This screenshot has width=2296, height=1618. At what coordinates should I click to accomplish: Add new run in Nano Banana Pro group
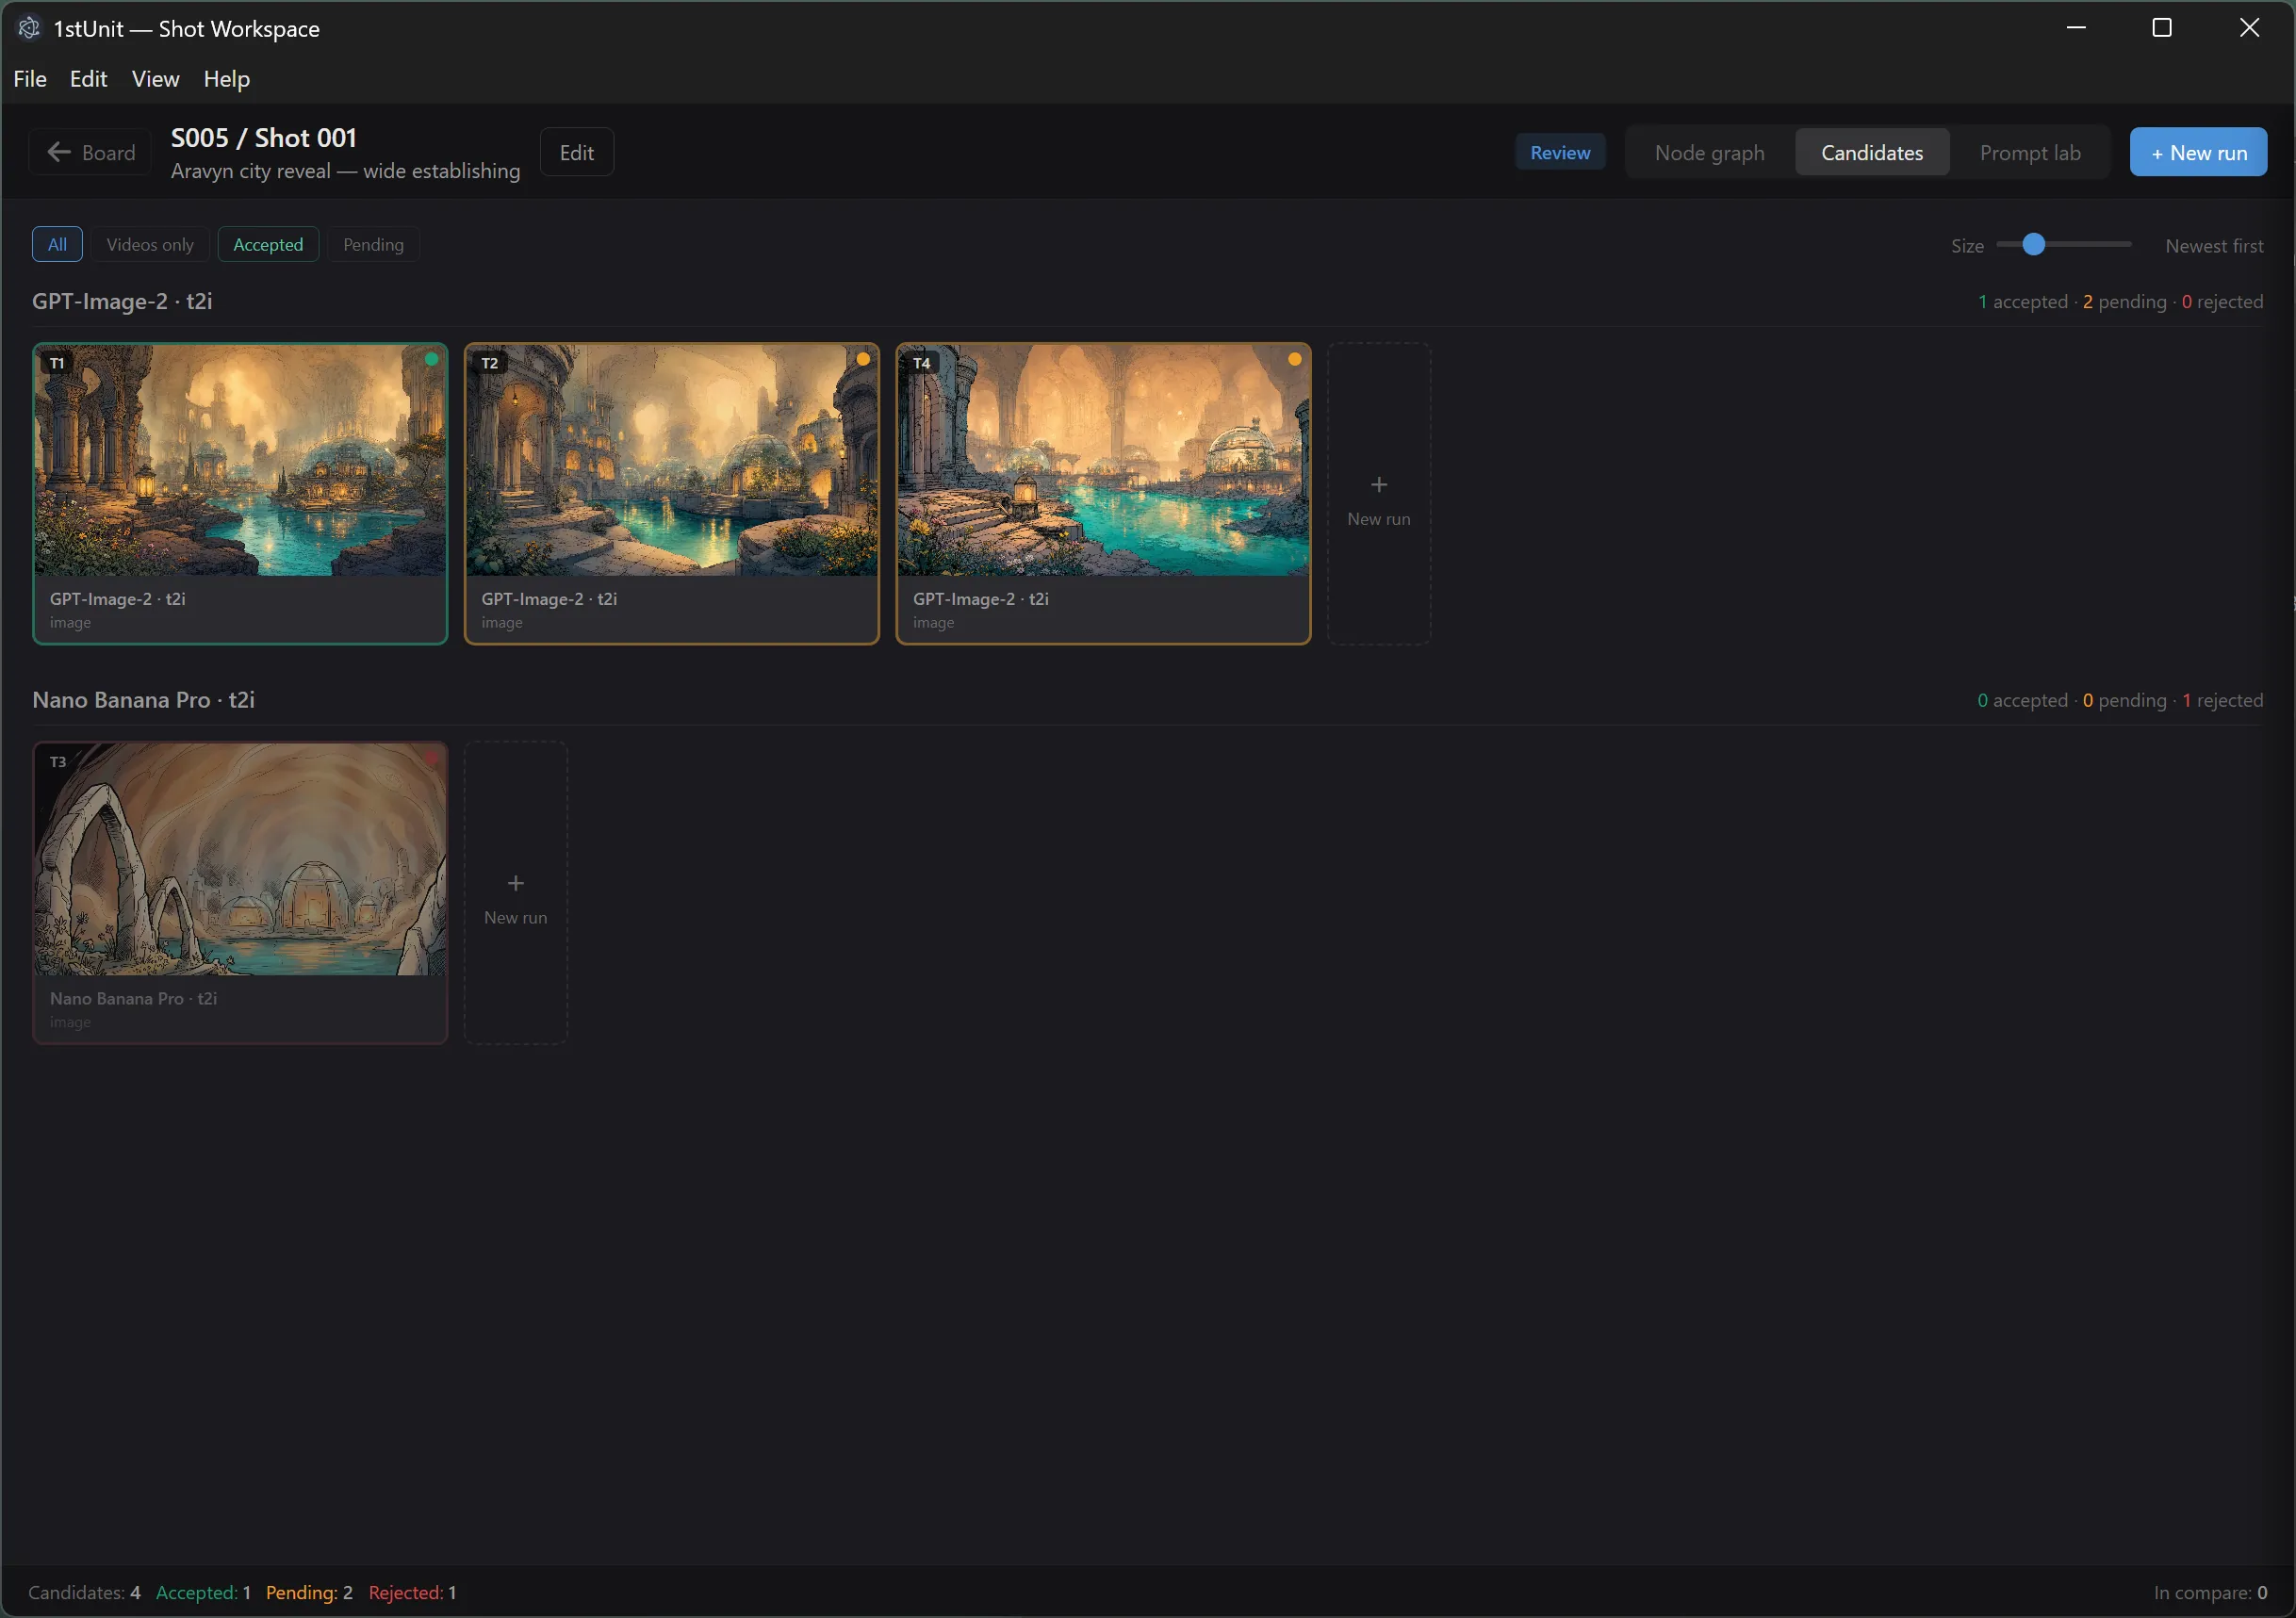tap(515, 893)
